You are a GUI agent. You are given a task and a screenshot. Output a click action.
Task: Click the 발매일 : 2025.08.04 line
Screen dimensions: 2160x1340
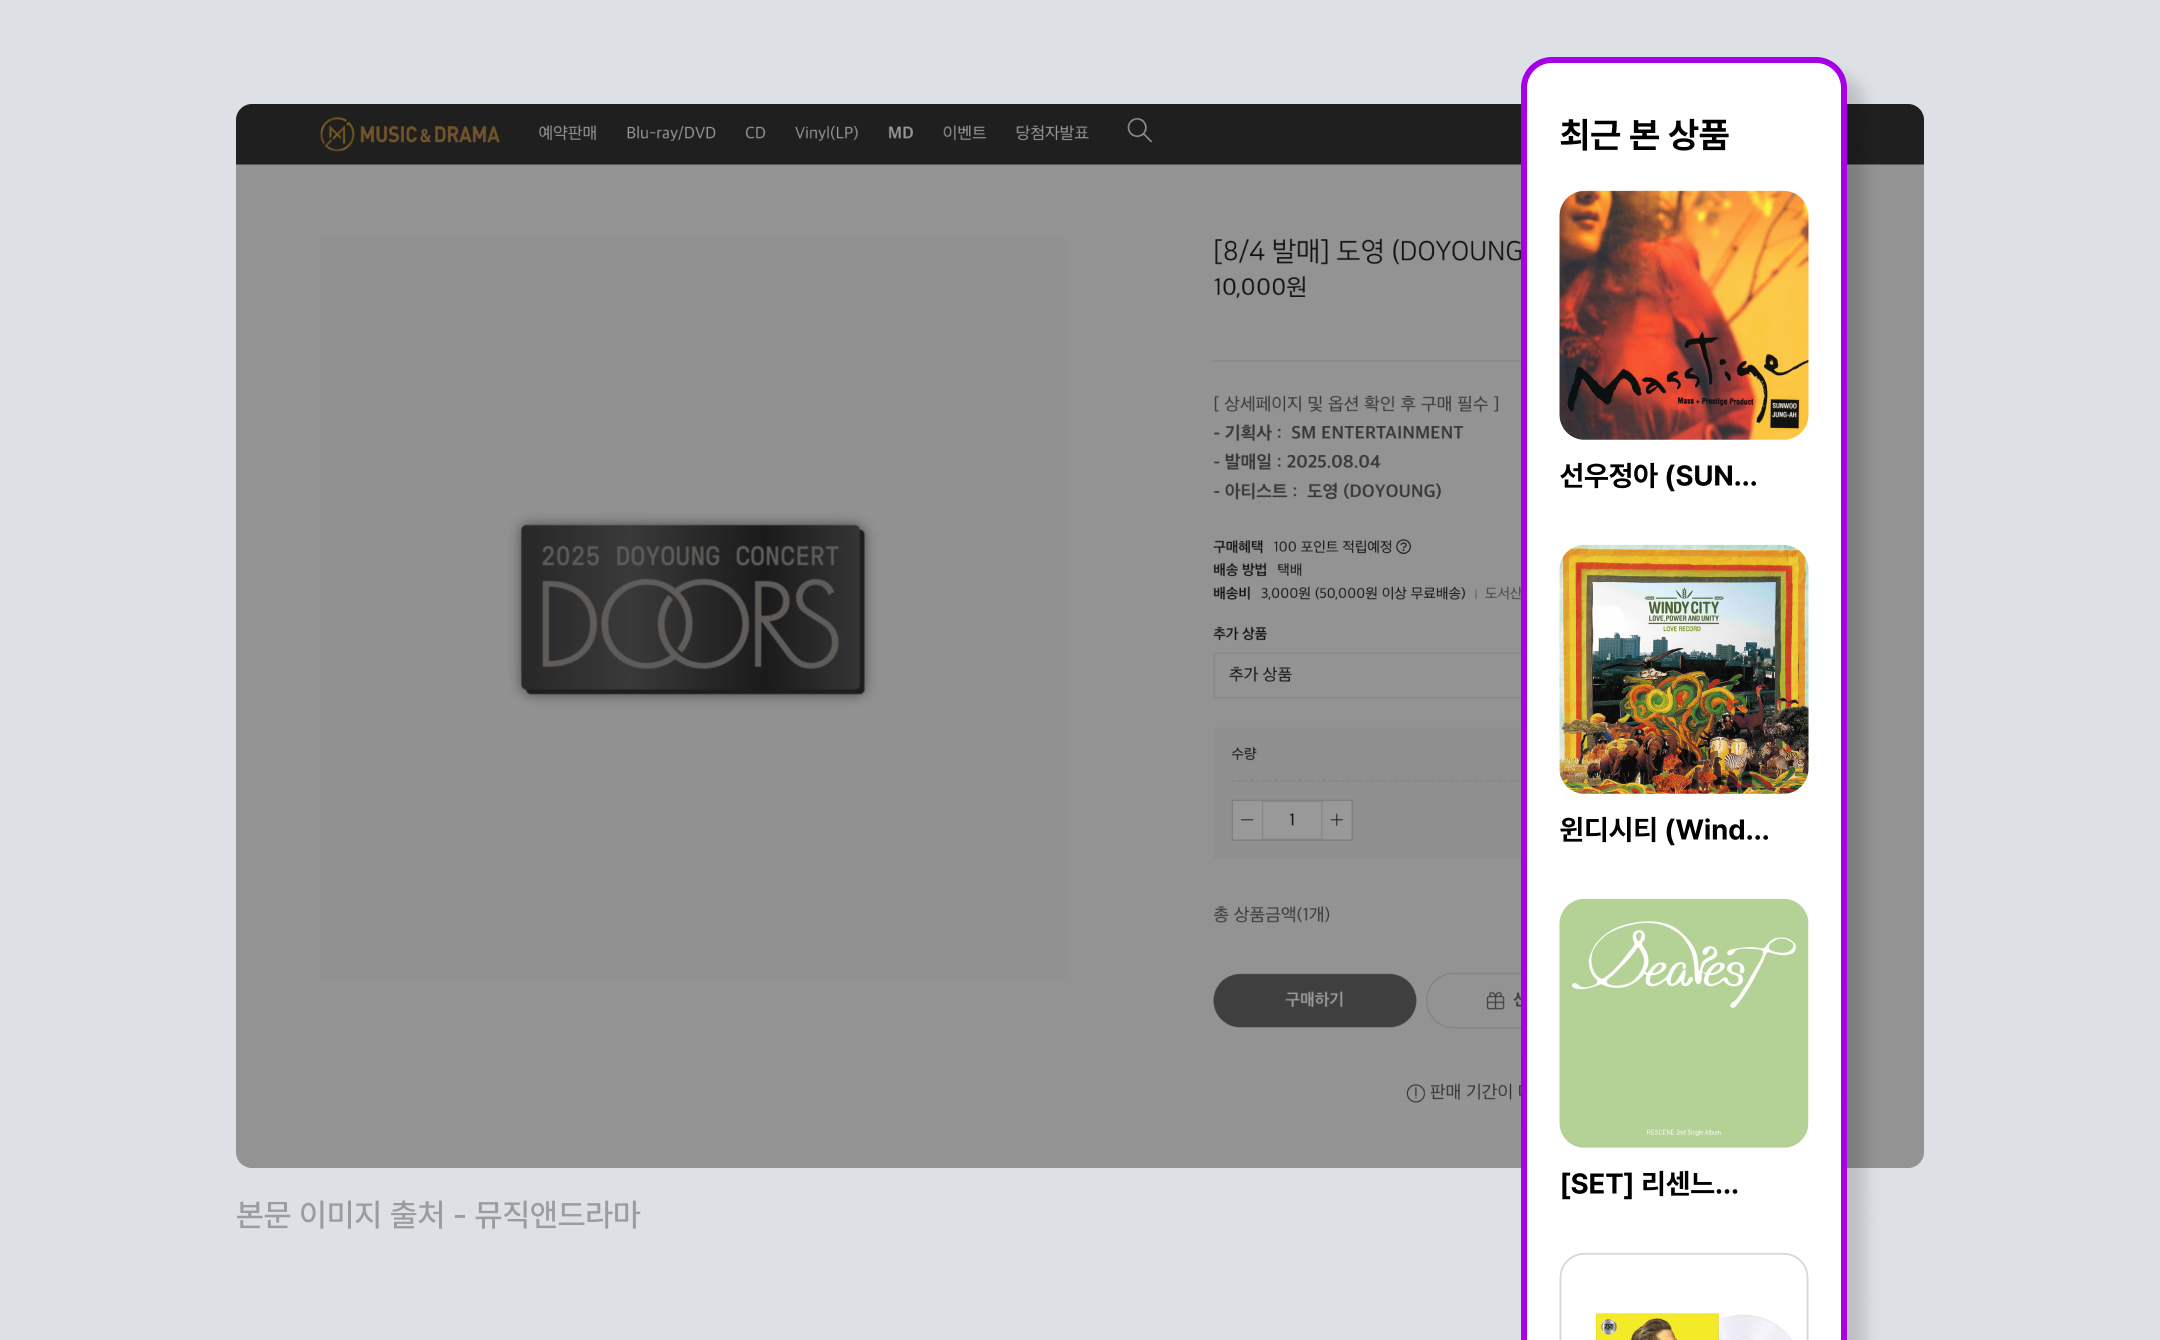[x=1297, y=462]
